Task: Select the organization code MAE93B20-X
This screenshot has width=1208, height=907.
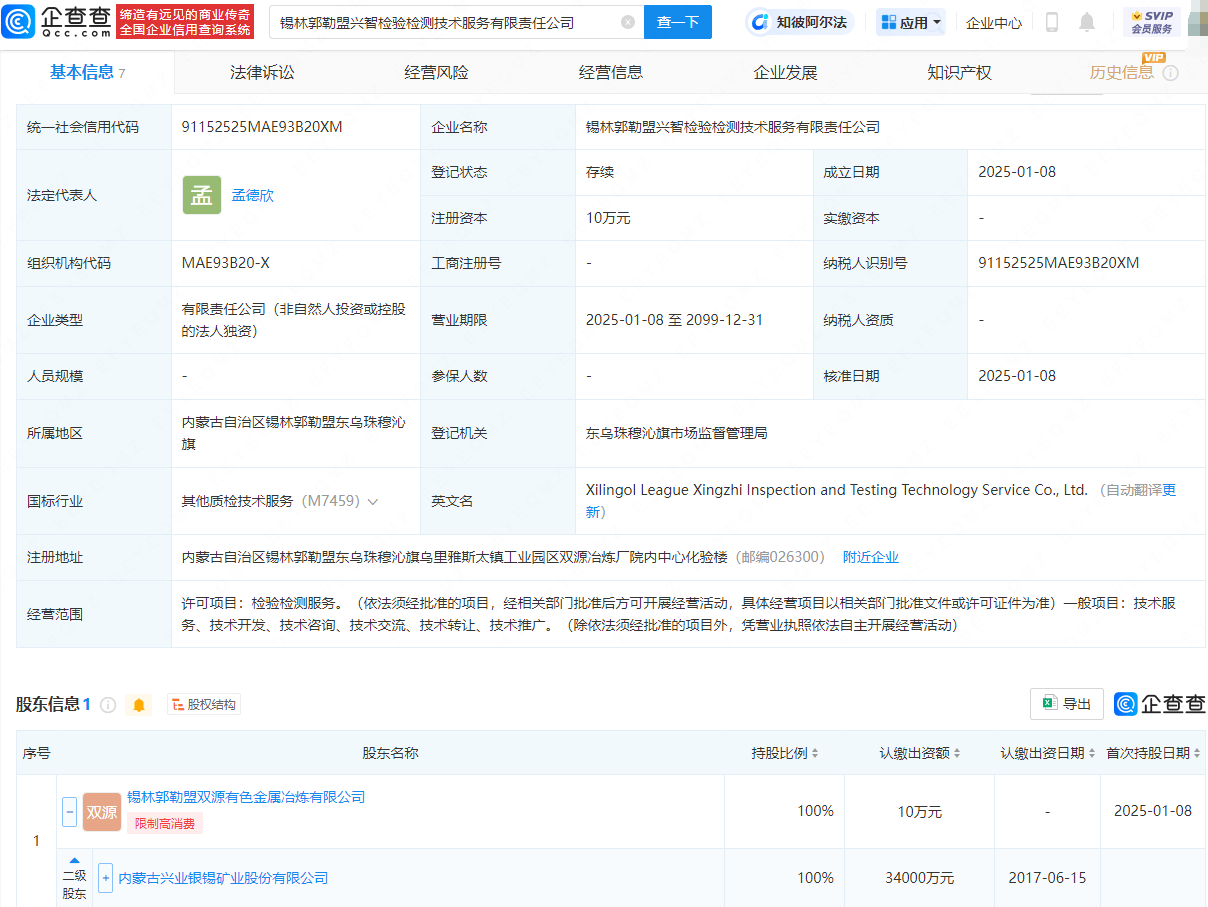Action: 226,263
